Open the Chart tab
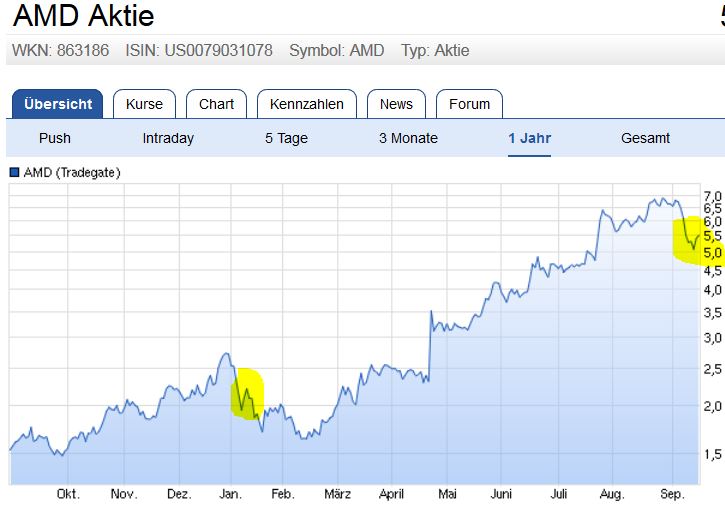This screenshot has height=509, width=725. (x=216, y=104)
